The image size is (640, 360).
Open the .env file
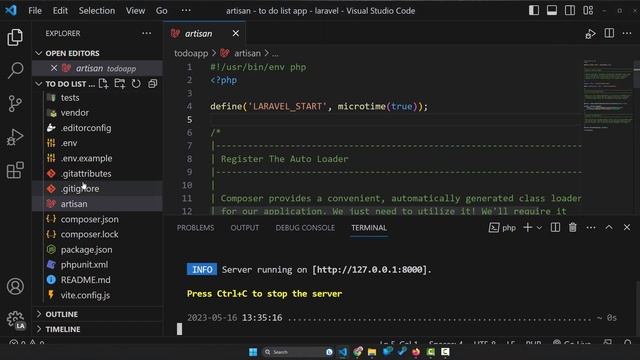click(97, 143)
